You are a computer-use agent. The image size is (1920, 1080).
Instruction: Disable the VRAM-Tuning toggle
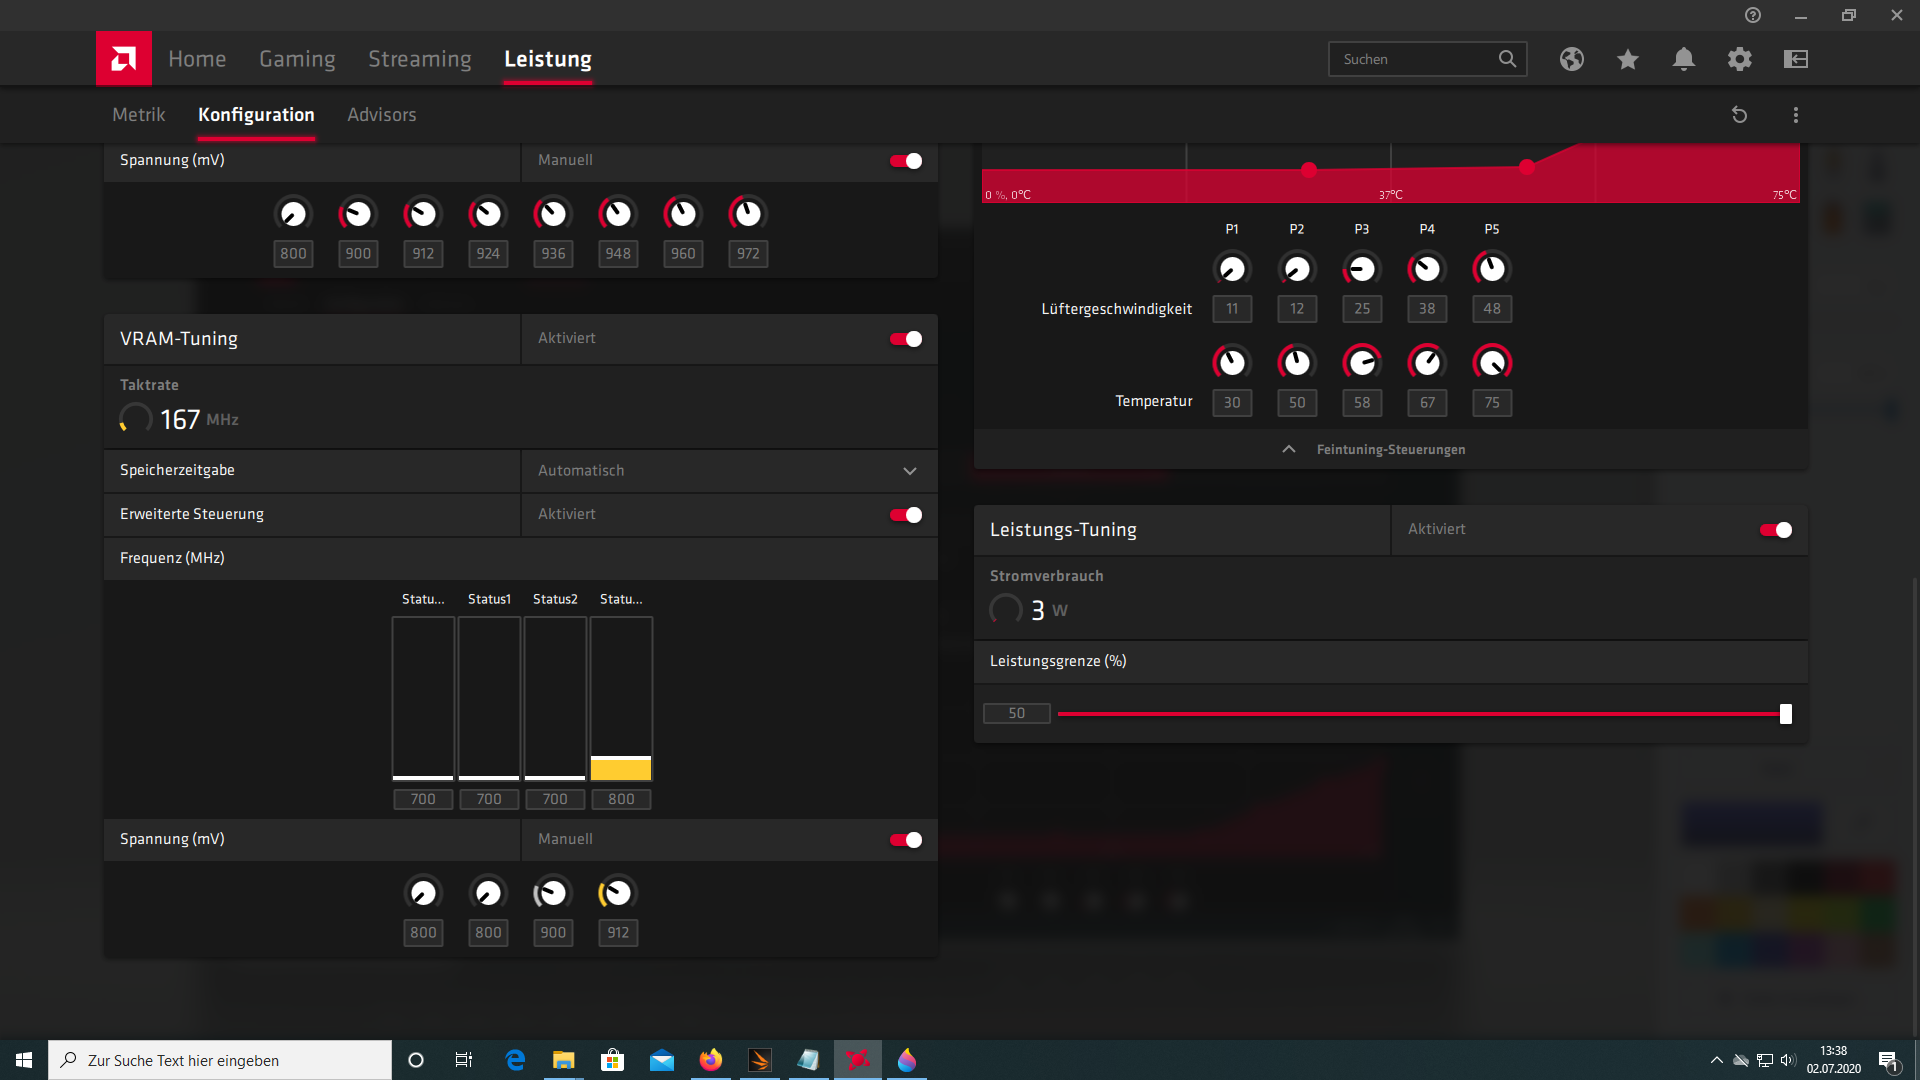906,339
